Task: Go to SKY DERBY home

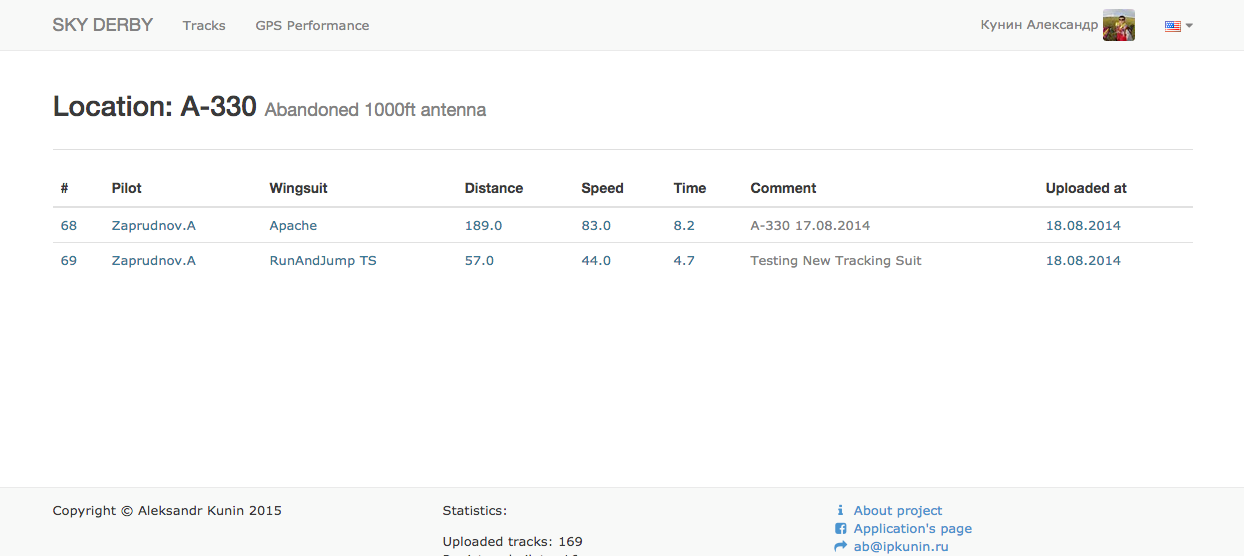Action: click(103, 25)
